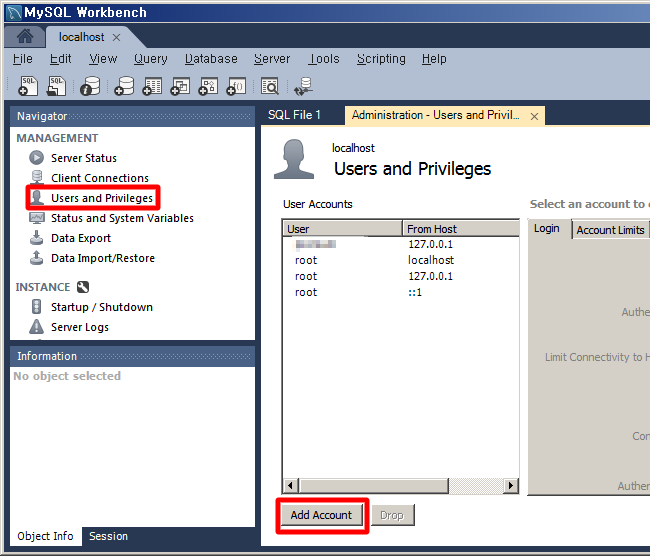Image resolution: width=650 pixels, height=556 pixels.
Task: Click the Status and System Variables monitor icon
Action: [x=36, y=218]
